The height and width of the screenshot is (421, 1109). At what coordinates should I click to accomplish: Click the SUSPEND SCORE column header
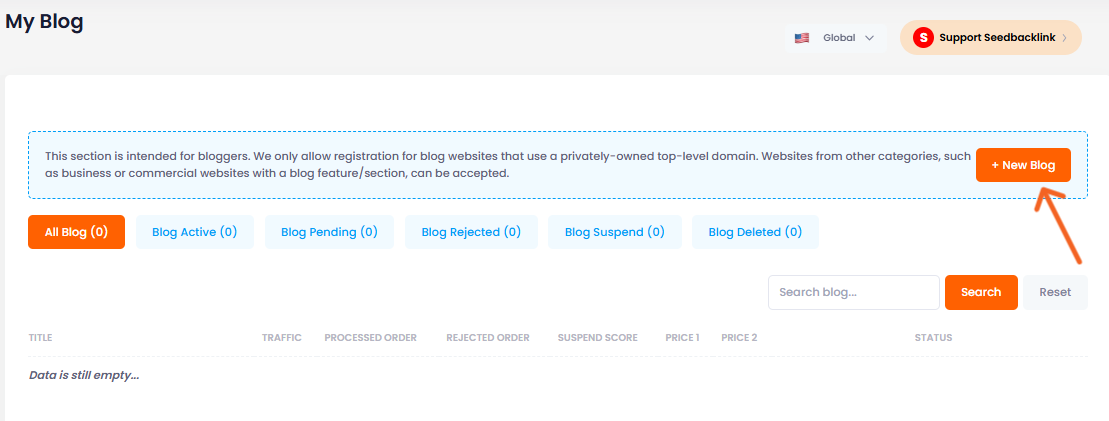pos(597,338)
